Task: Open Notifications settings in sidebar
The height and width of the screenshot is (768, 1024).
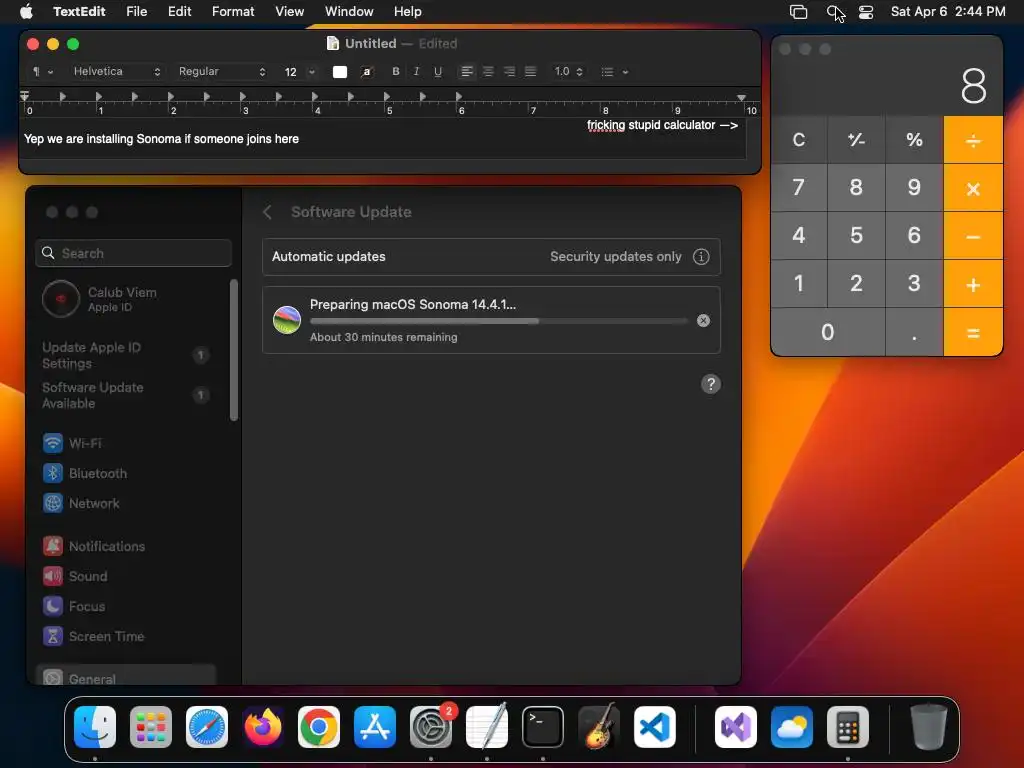Action: (124, 547)
